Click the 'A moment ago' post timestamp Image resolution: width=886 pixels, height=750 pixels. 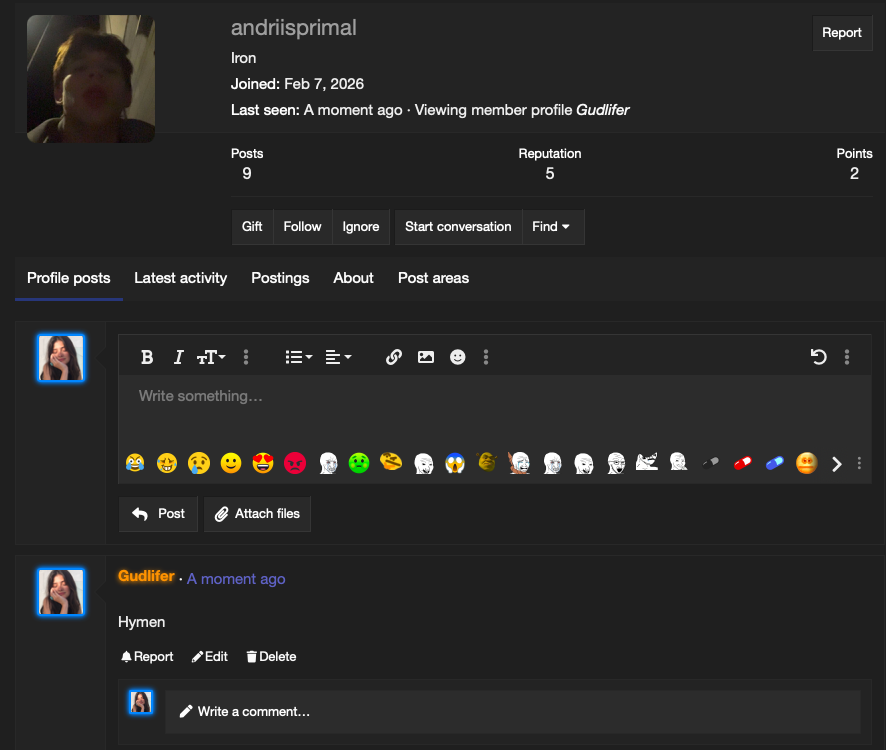pos(236,579)
